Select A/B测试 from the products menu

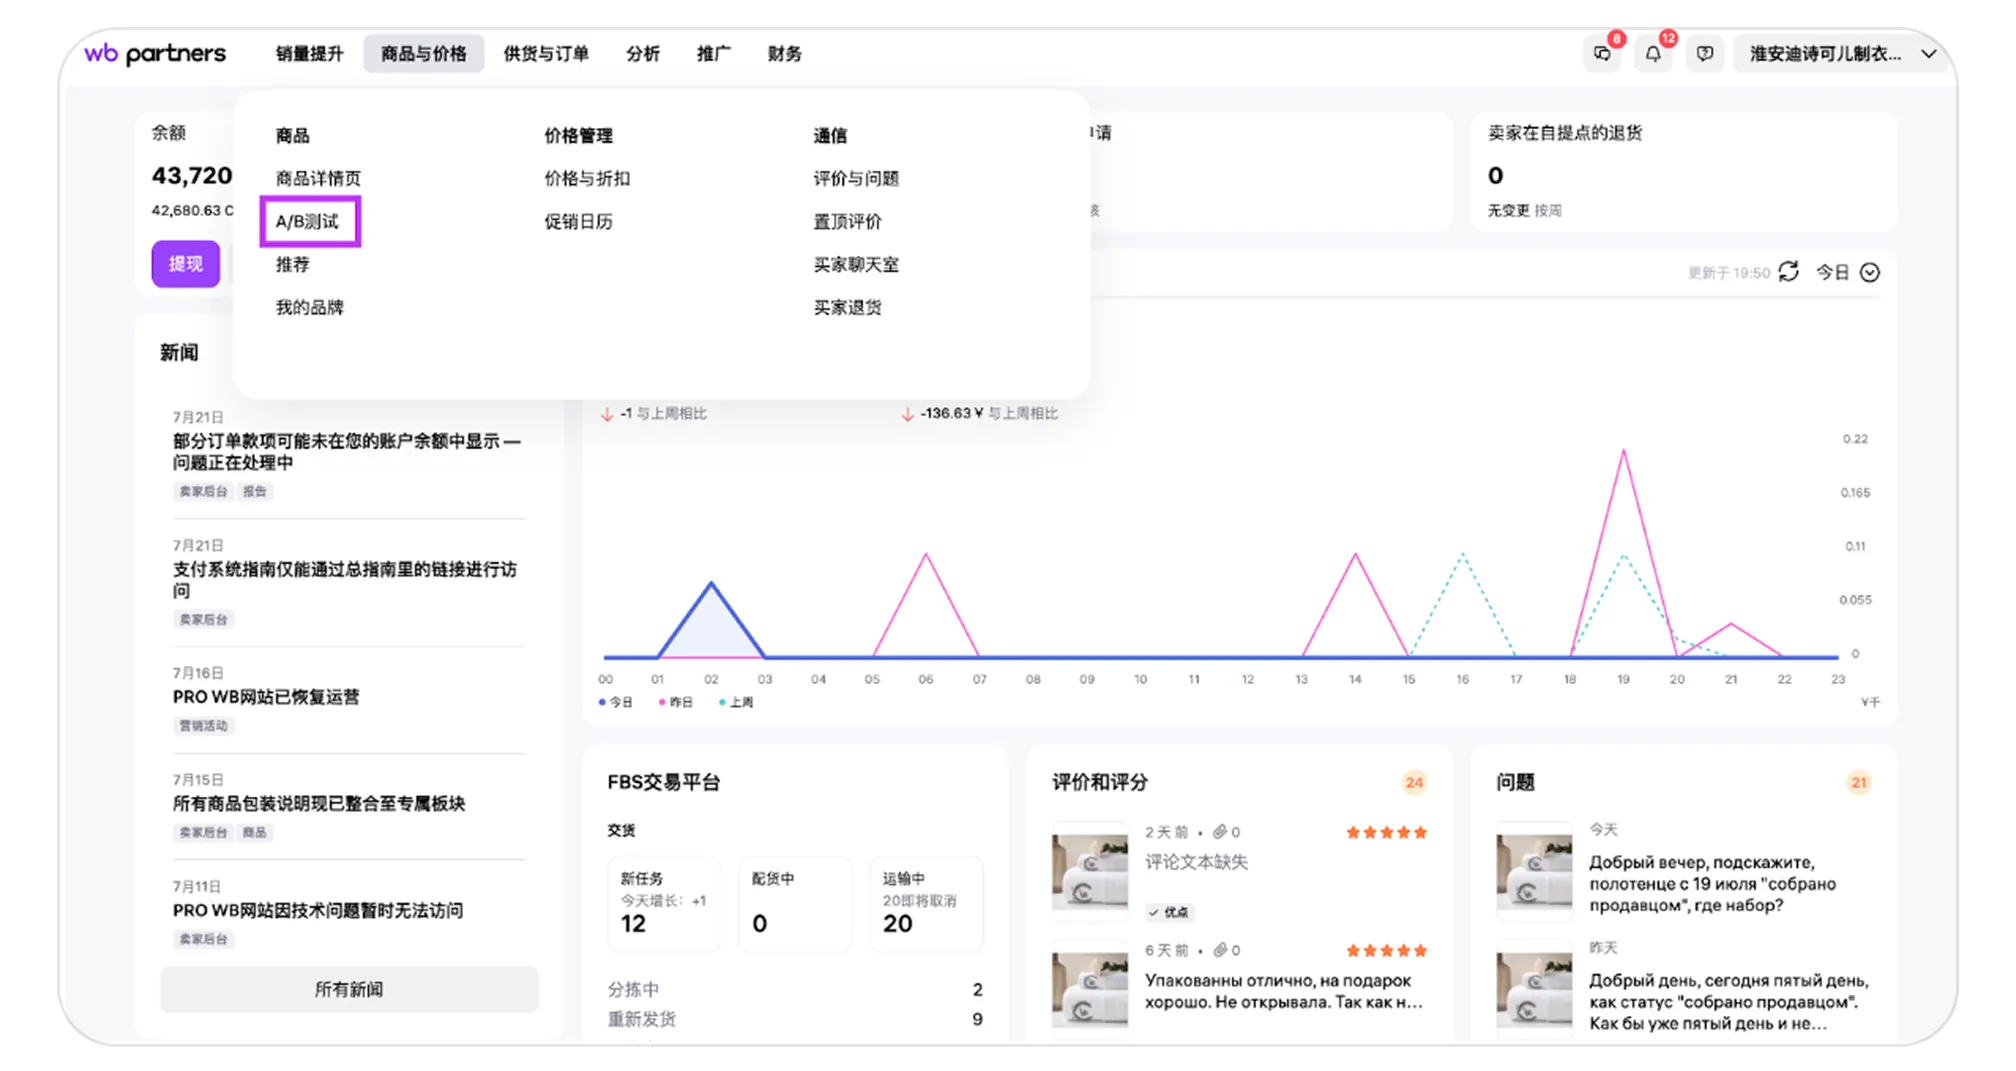[x=308, y=221]
